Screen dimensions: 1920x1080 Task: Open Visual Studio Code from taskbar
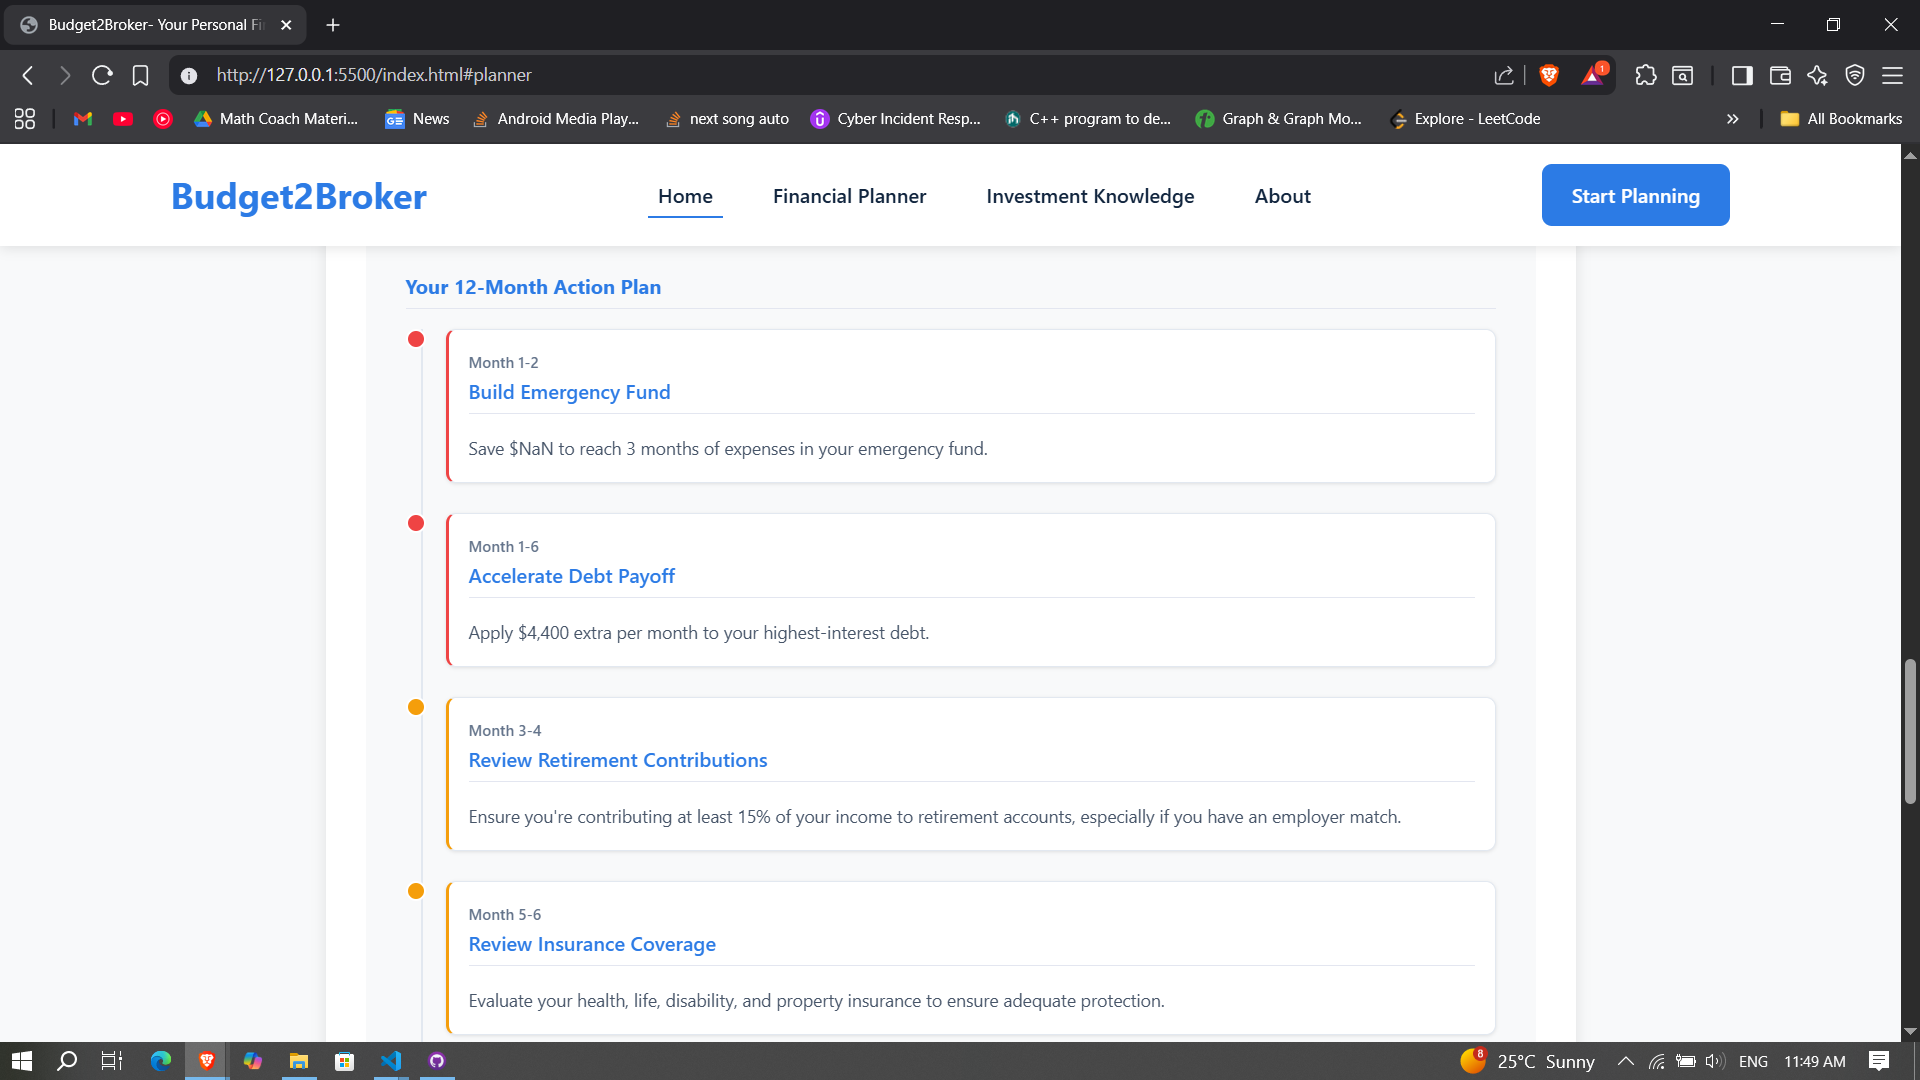coord(391,1061)
